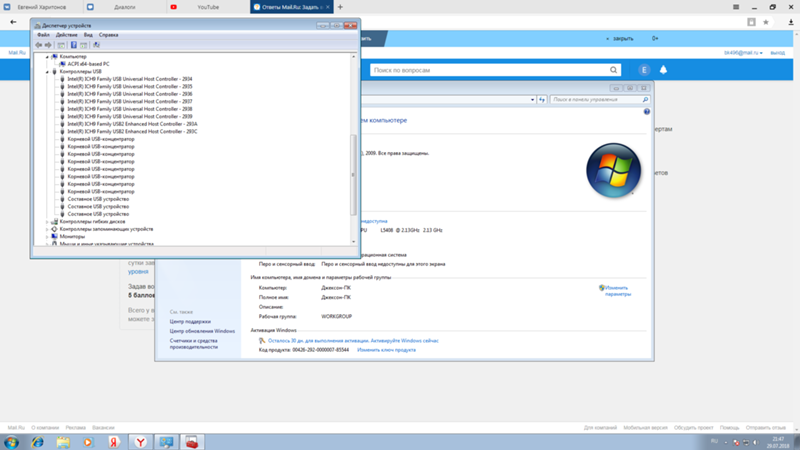Select ACPI x64-based PC device
The image size is (800, 450).
(88, 64)
